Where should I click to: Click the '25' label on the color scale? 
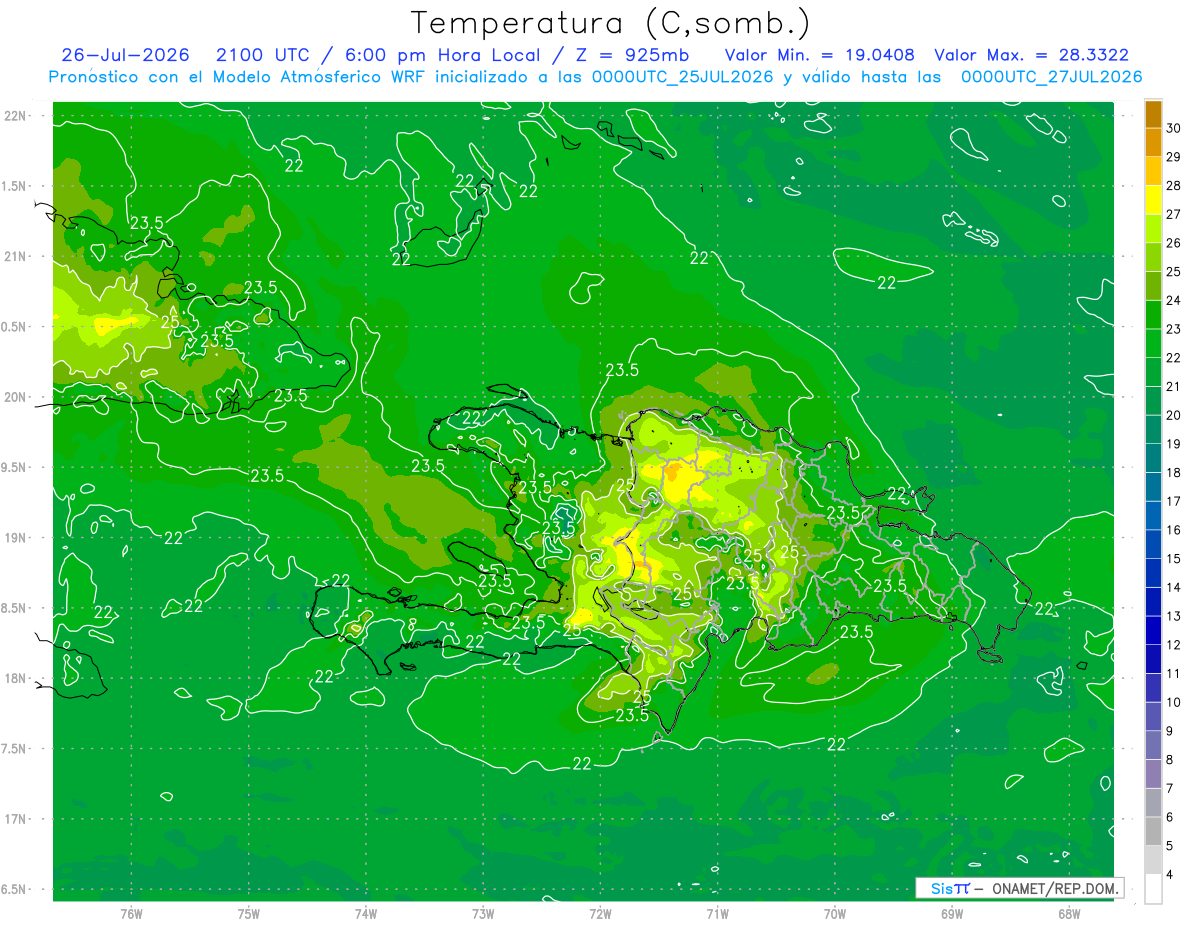coord(1173,271)
